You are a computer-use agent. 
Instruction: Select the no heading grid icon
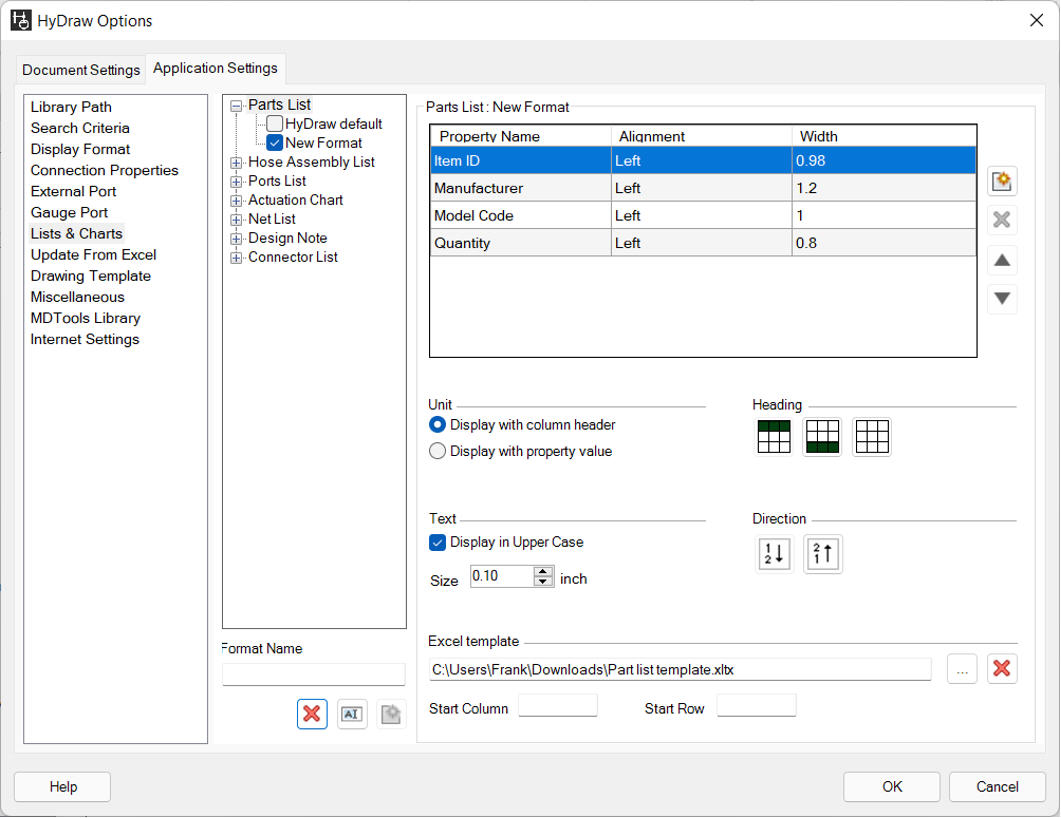[x=872, y=437]
